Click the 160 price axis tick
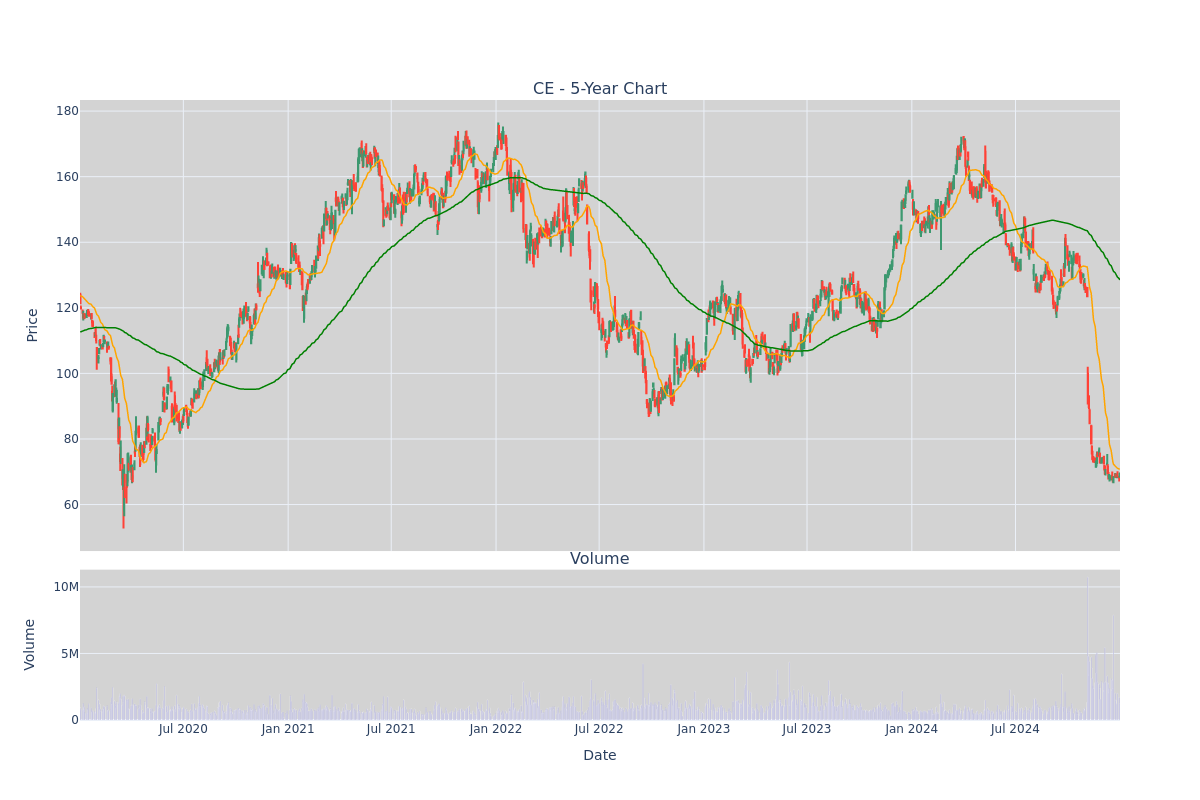Image resolution: width=1200 pixels, height=800 pixels. click(x=67, y=177)
